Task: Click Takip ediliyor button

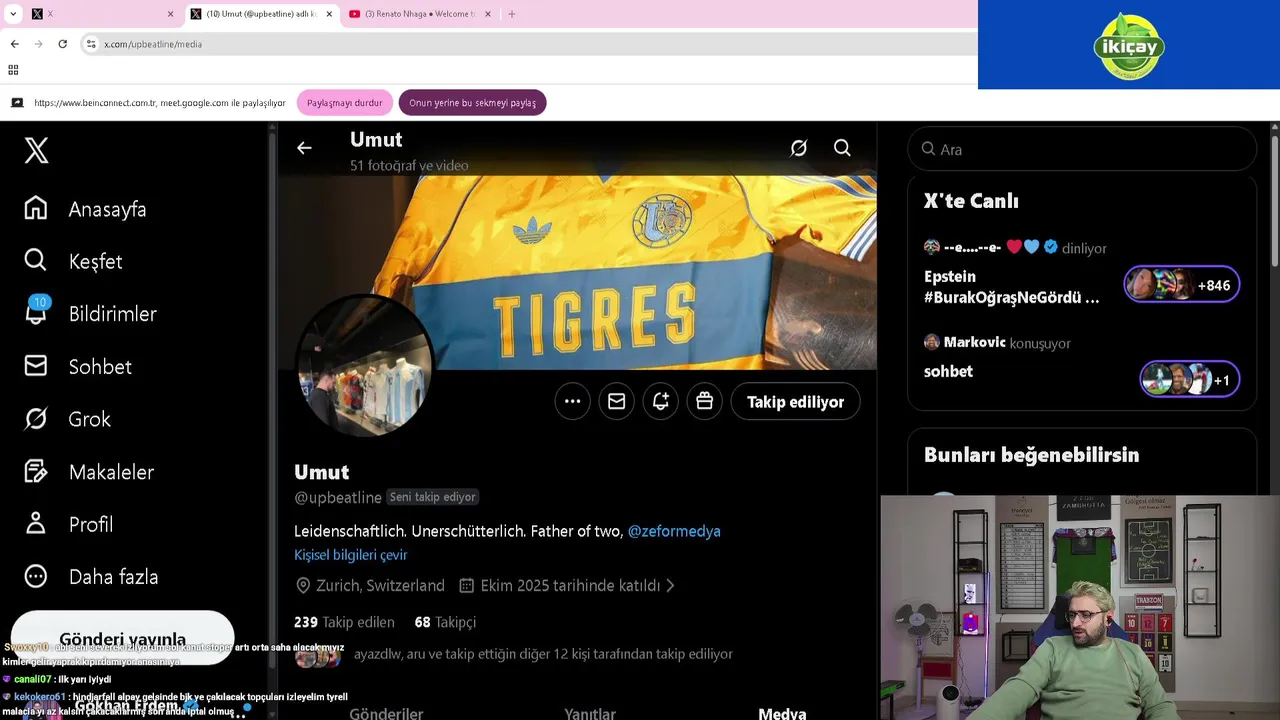Action: 795,401
